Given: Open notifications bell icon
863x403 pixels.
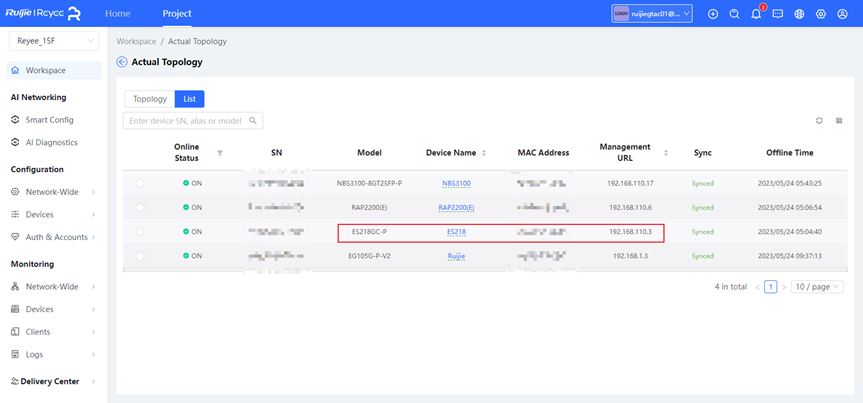Looking at the screenshot, I should pyautogui.click(x=756, y=14).
